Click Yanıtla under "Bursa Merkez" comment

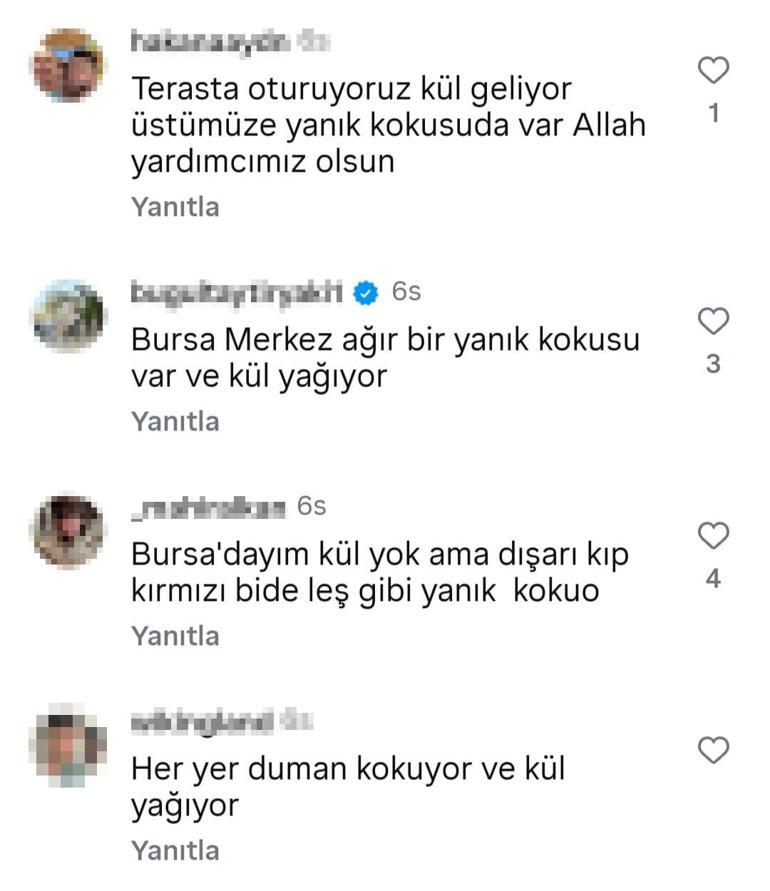point(175,422)
